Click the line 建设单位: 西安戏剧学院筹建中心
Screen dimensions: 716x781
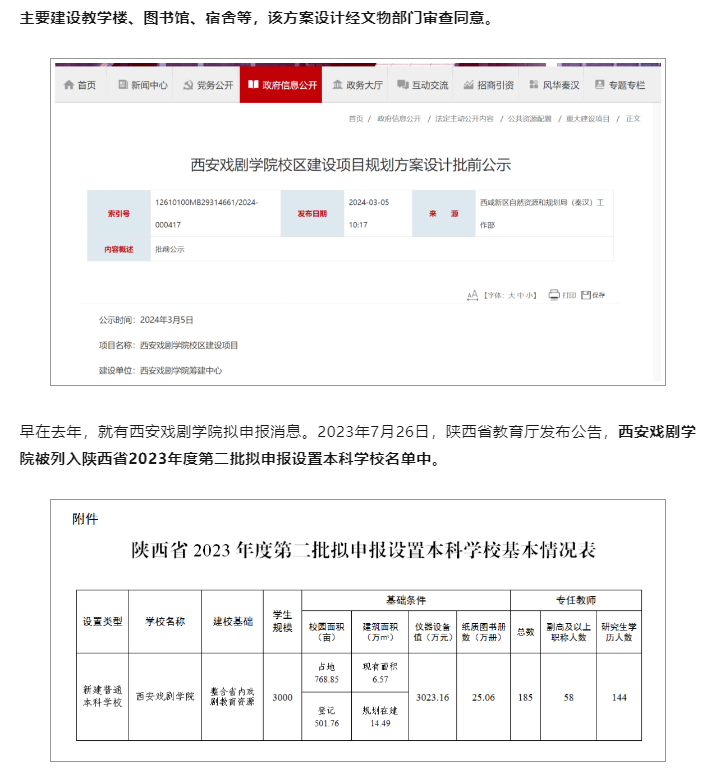point(160,371)
